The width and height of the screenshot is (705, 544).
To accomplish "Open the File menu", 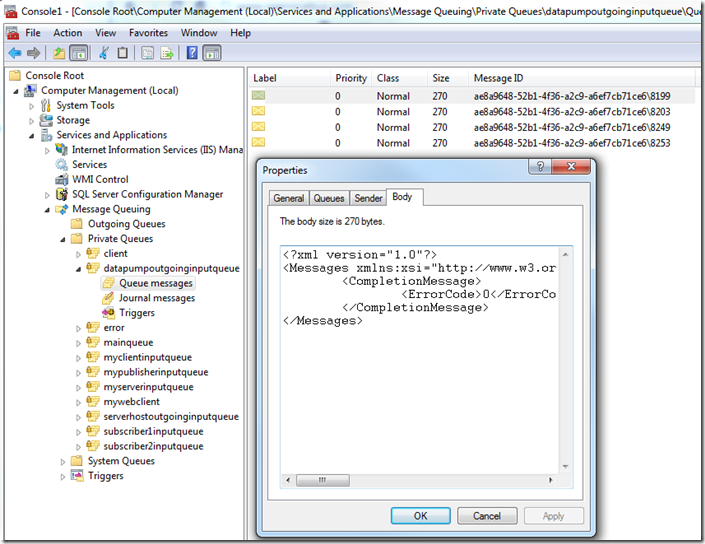I will (x=32, y=33).
